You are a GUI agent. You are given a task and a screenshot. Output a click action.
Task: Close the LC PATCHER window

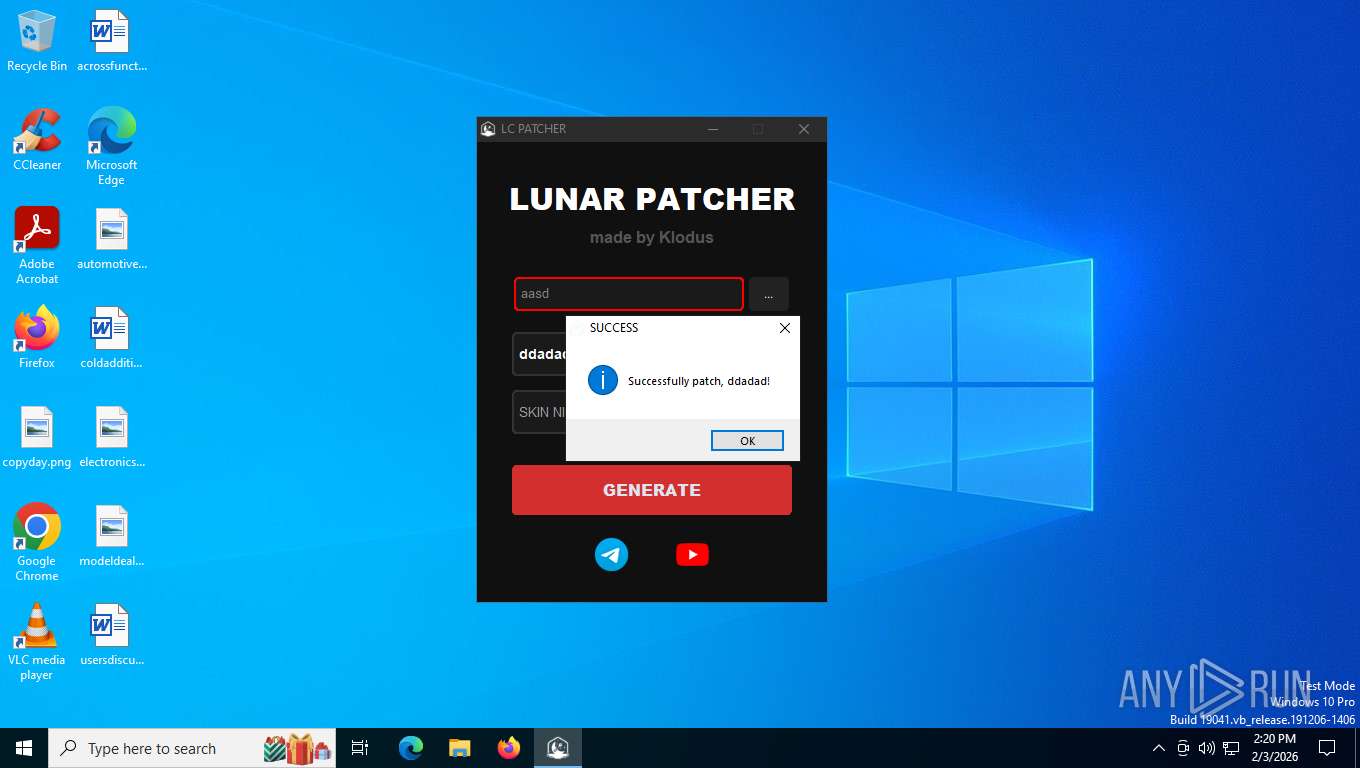point(803,129)
